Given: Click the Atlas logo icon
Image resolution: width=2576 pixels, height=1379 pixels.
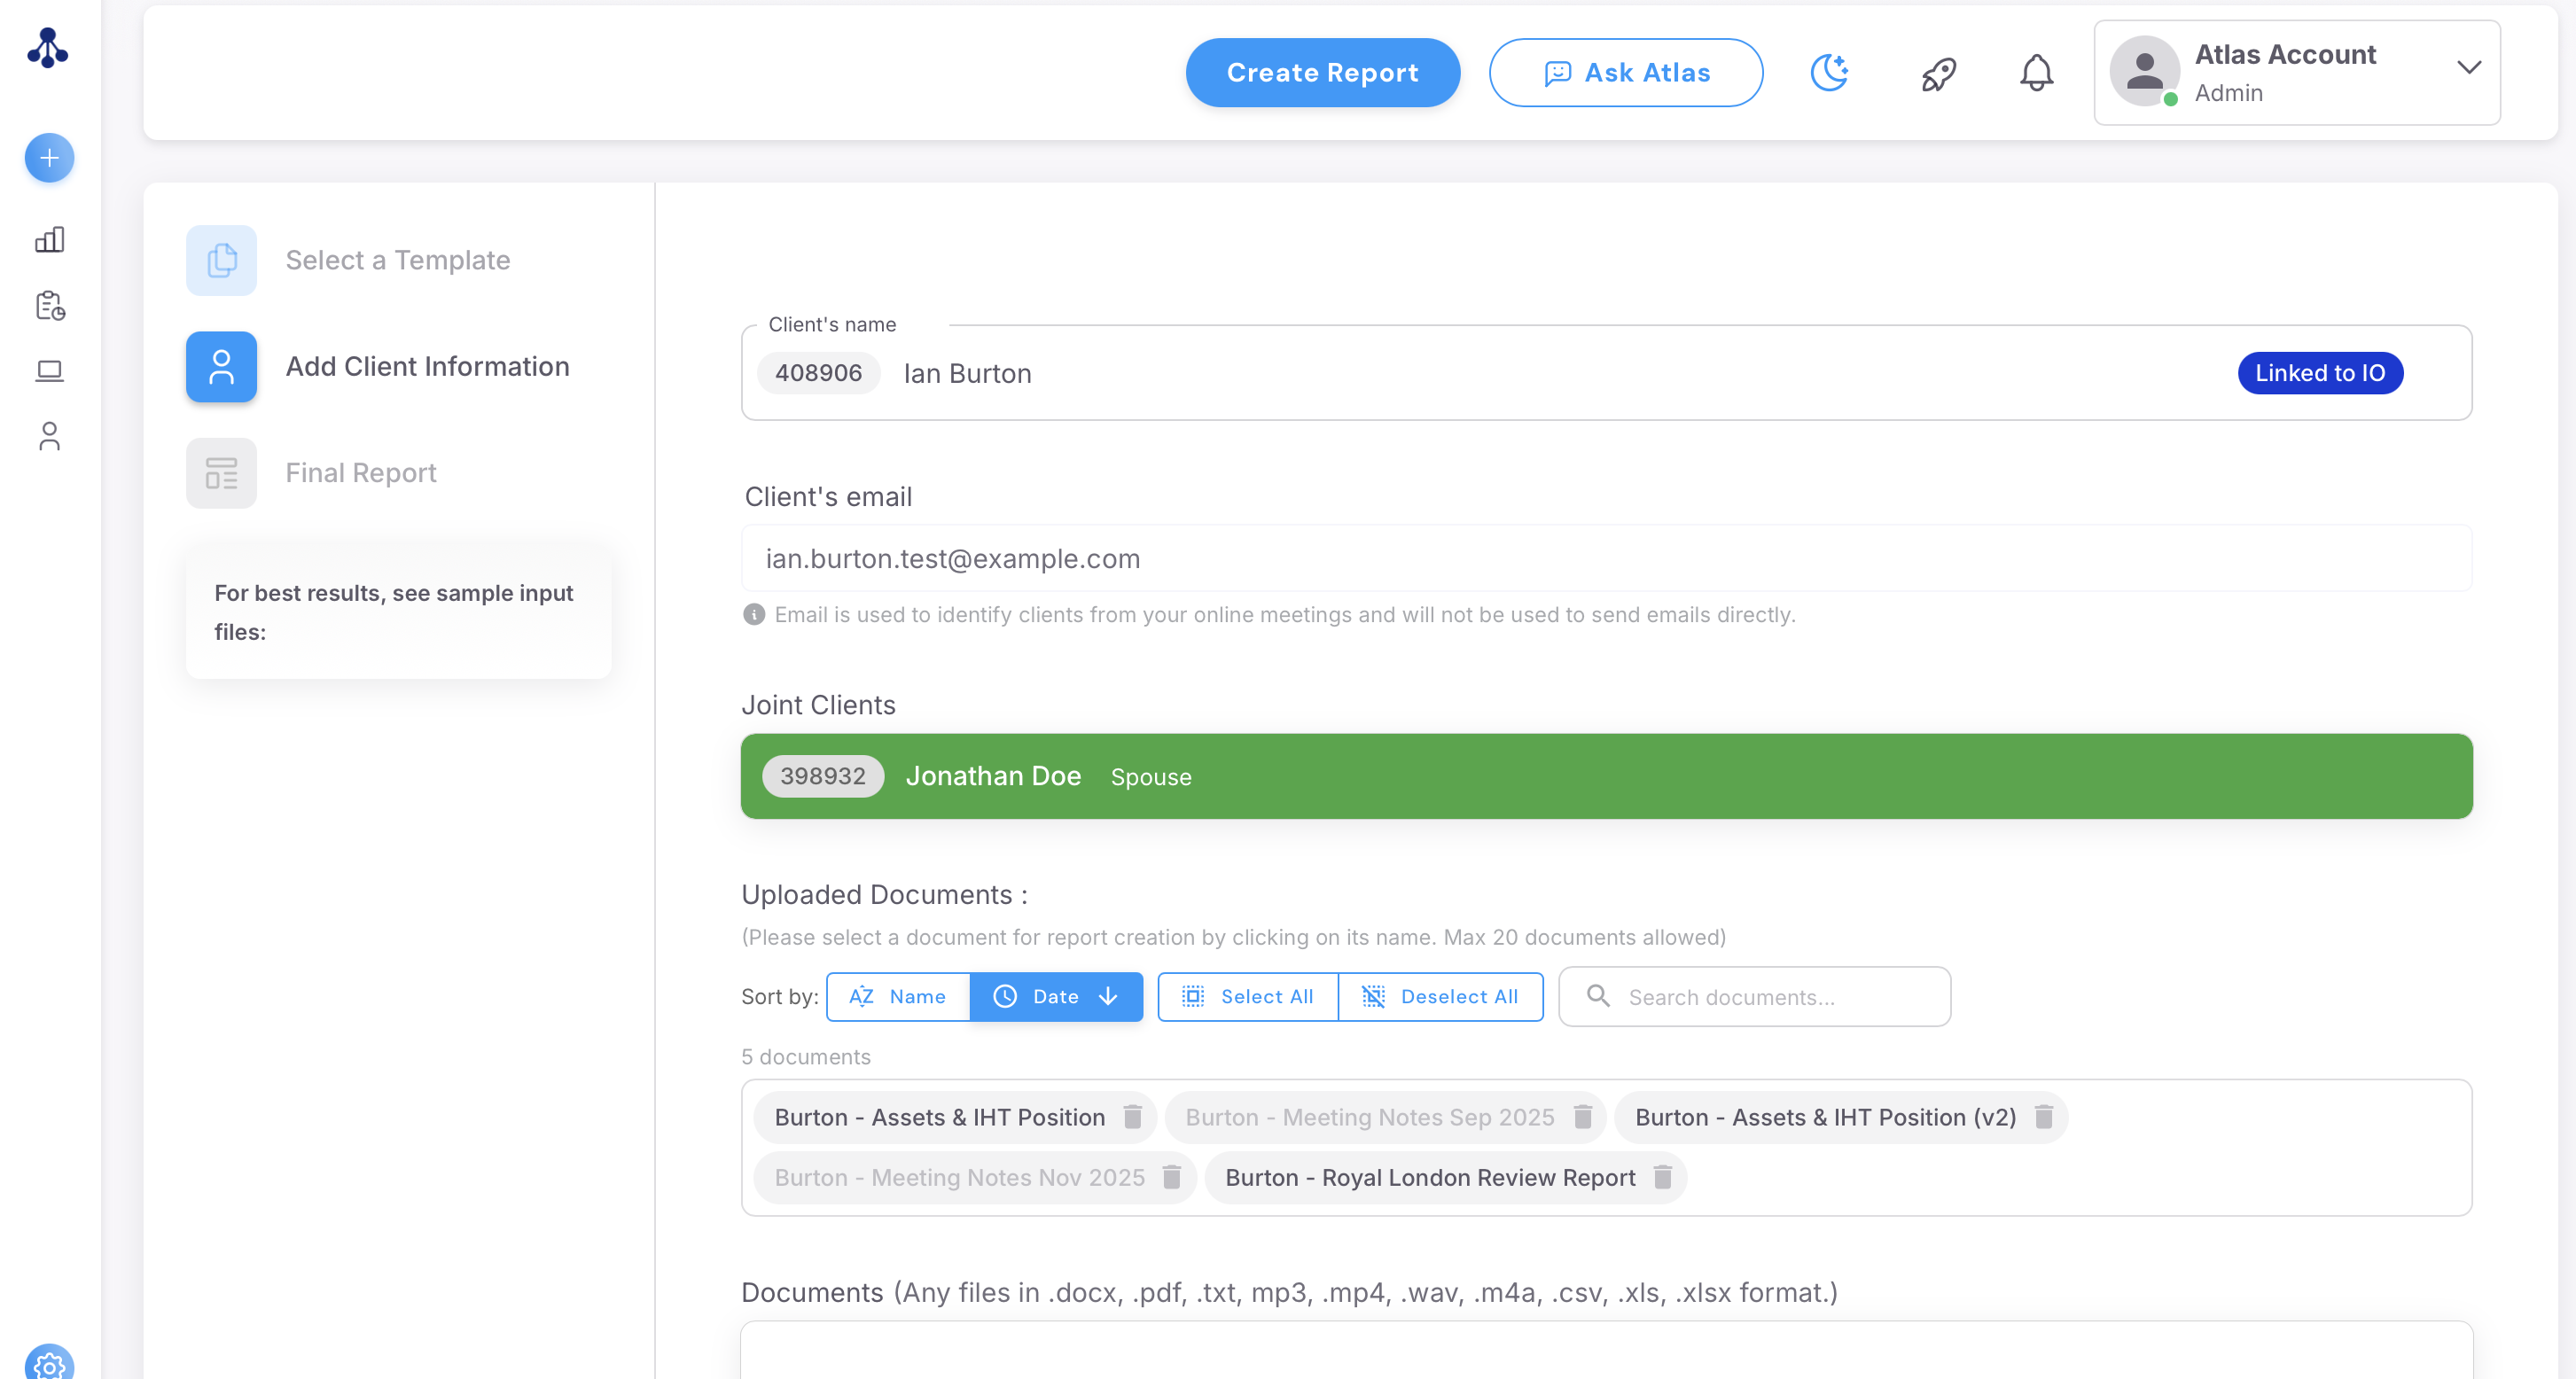Looking at the screenshot, I should pyautogui.click(x=47, y=47).
